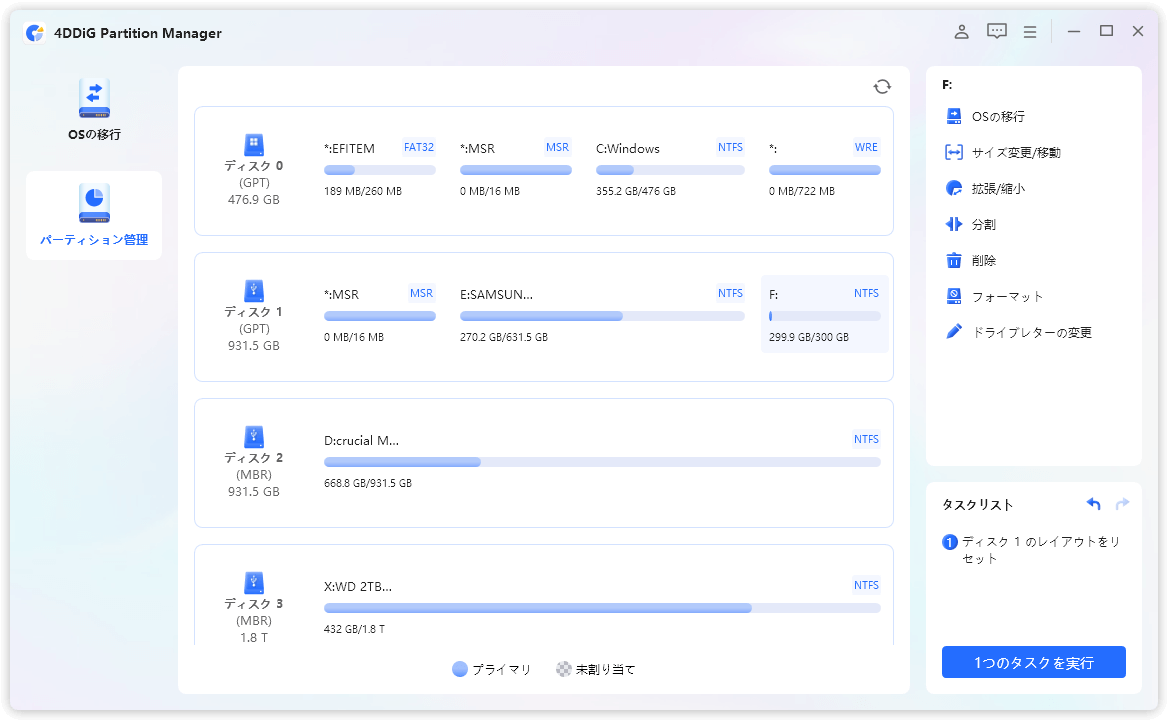Click the フォーマット icon

pos(953,296)
